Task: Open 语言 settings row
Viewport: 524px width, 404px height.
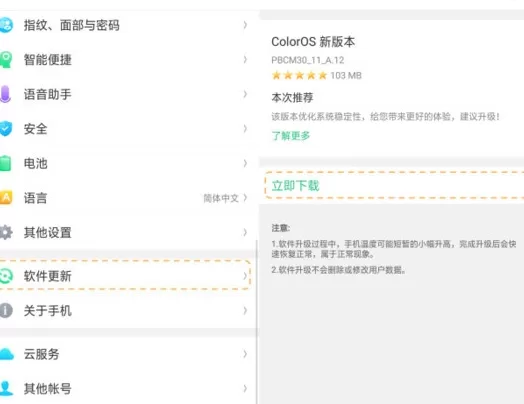Action: pyautogui.click(x=128, y=198)
